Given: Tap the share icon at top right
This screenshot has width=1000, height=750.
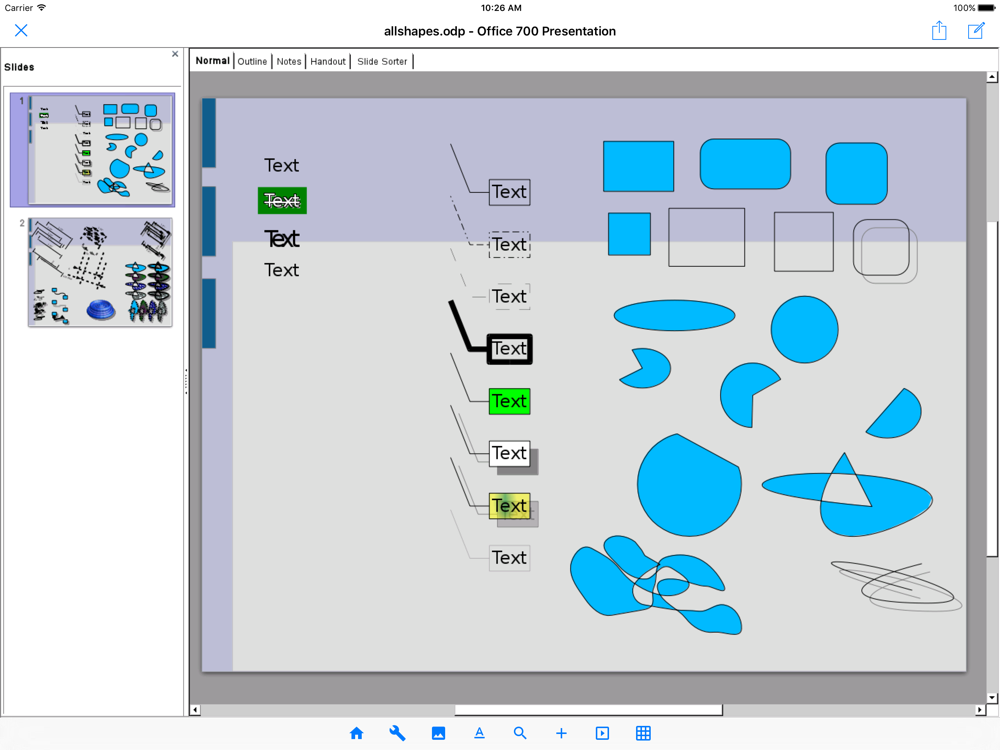Looking at the screenshot, I should click(939, 30).
